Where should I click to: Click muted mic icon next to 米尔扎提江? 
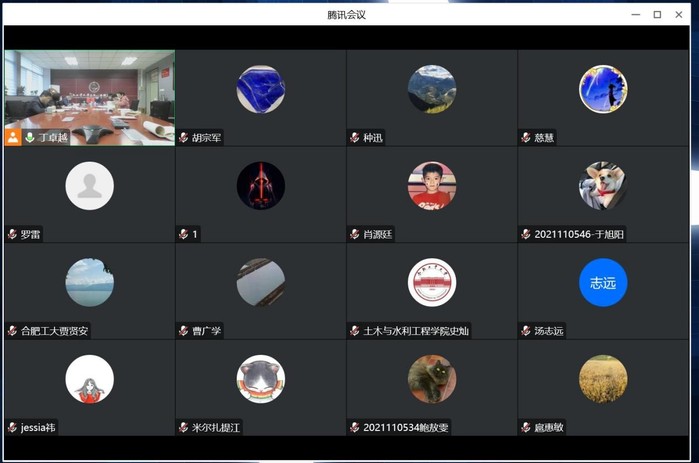coord(184,427)
